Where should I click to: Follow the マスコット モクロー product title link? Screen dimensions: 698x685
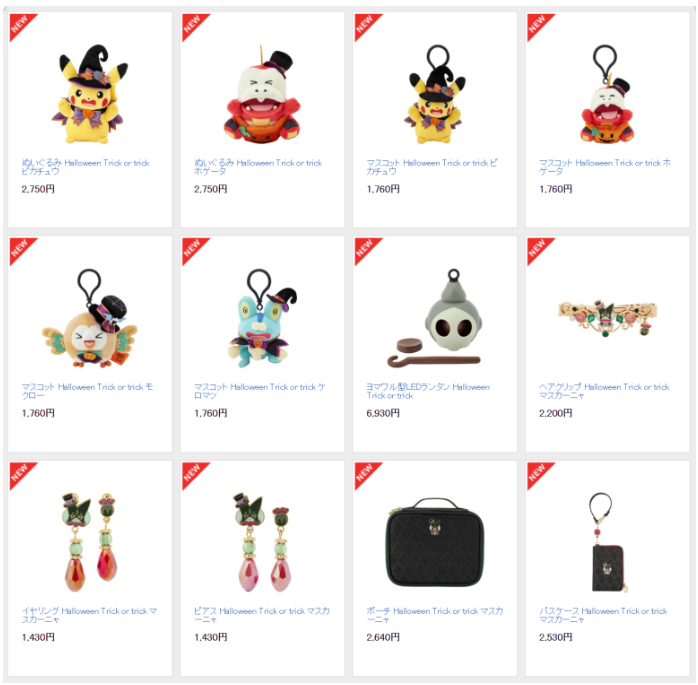(x=87, y=391)
